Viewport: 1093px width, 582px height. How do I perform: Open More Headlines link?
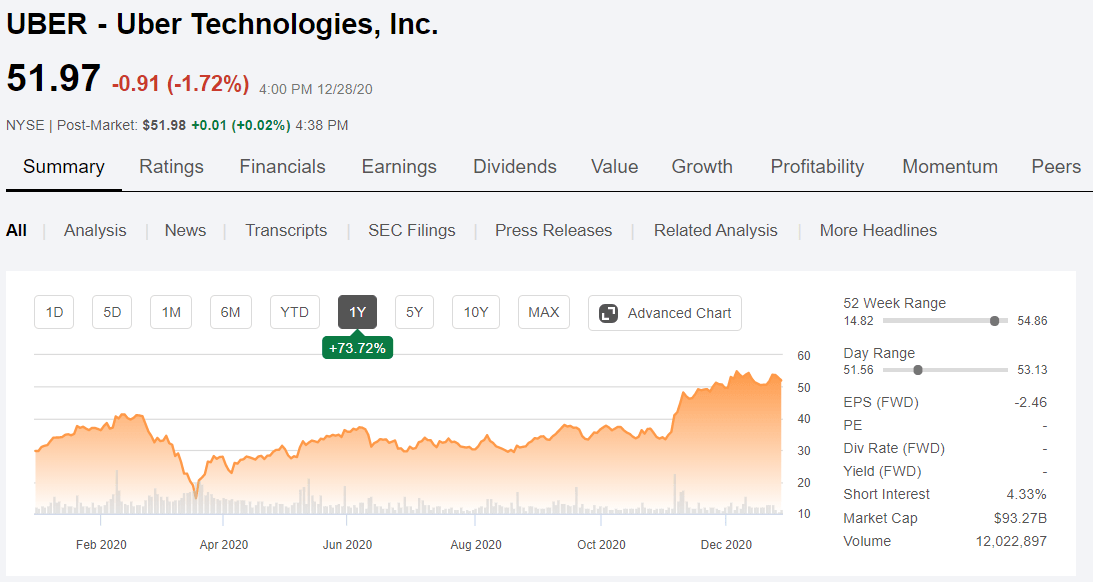878,230
